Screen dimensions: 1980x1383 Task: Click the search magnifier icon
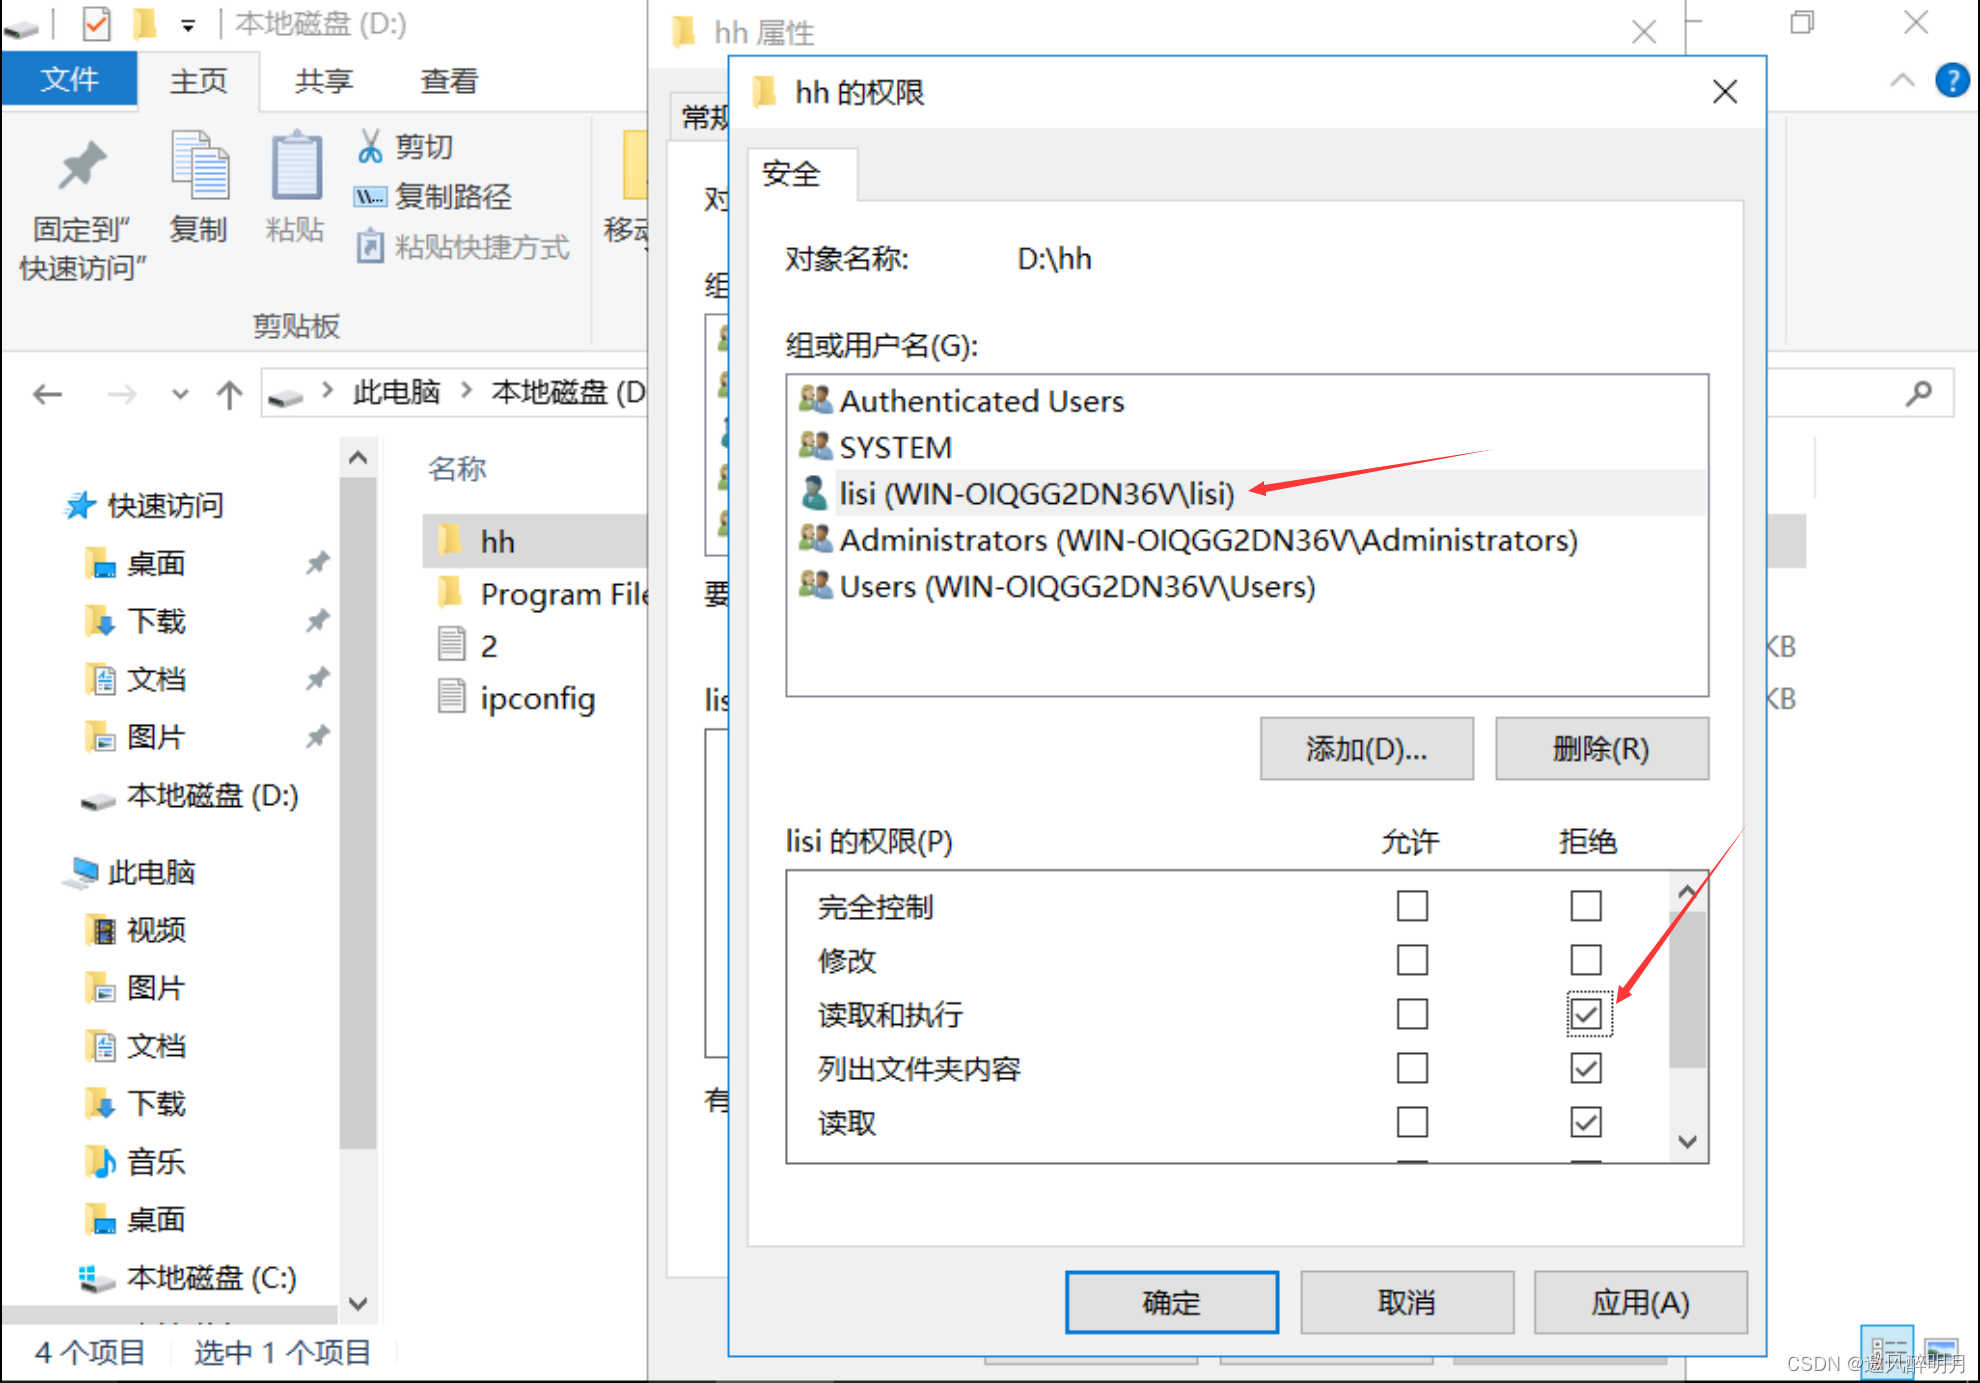[x=1918, y=393]
